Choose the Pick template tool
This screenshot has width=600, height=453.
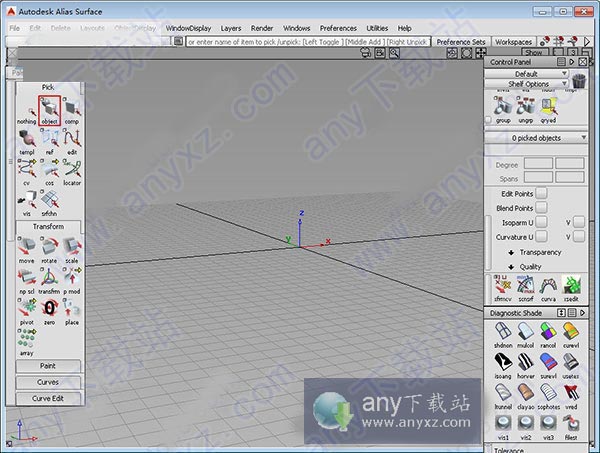click(26, 141)
